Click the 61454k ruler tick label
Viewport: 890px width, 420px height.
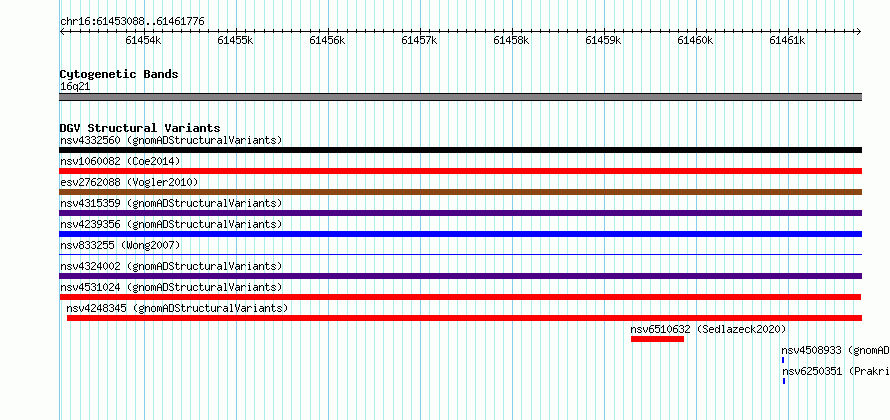(144, 40)
